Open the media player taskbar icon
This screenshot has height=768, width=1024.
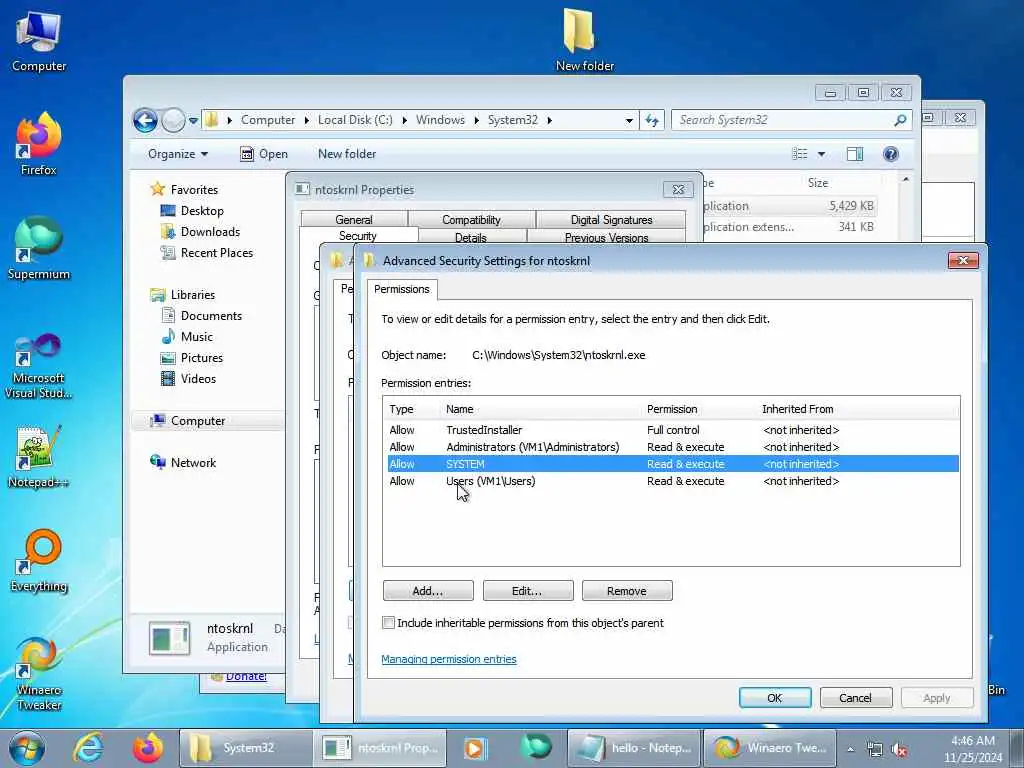click(x=475, y=748)
